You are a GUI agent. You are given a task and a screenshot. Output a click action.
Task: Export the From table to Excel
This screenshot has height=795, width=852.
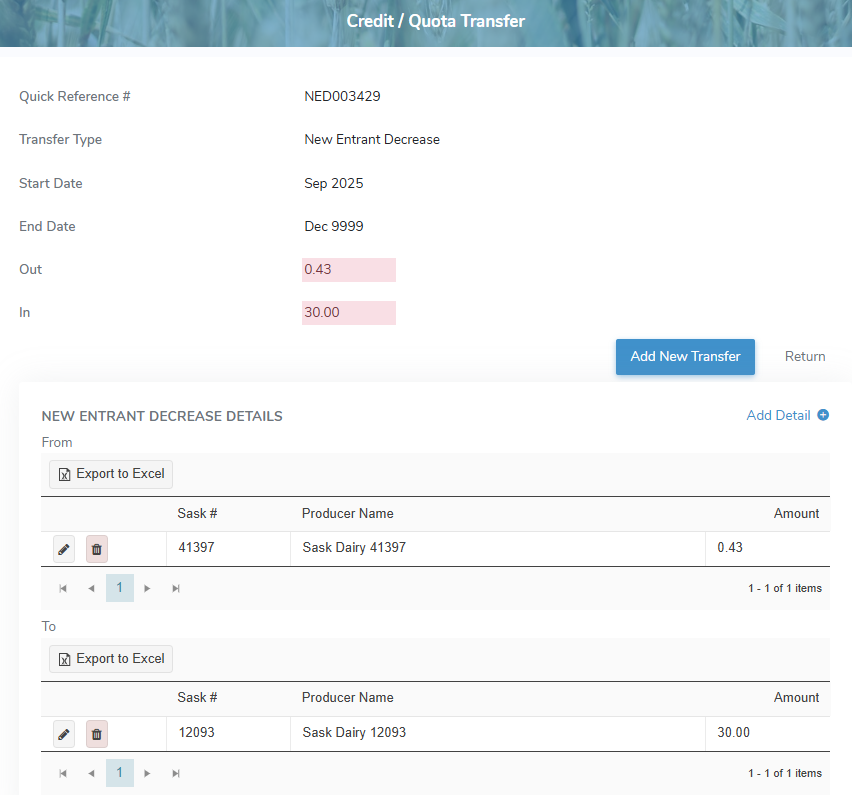pos(111,474)
